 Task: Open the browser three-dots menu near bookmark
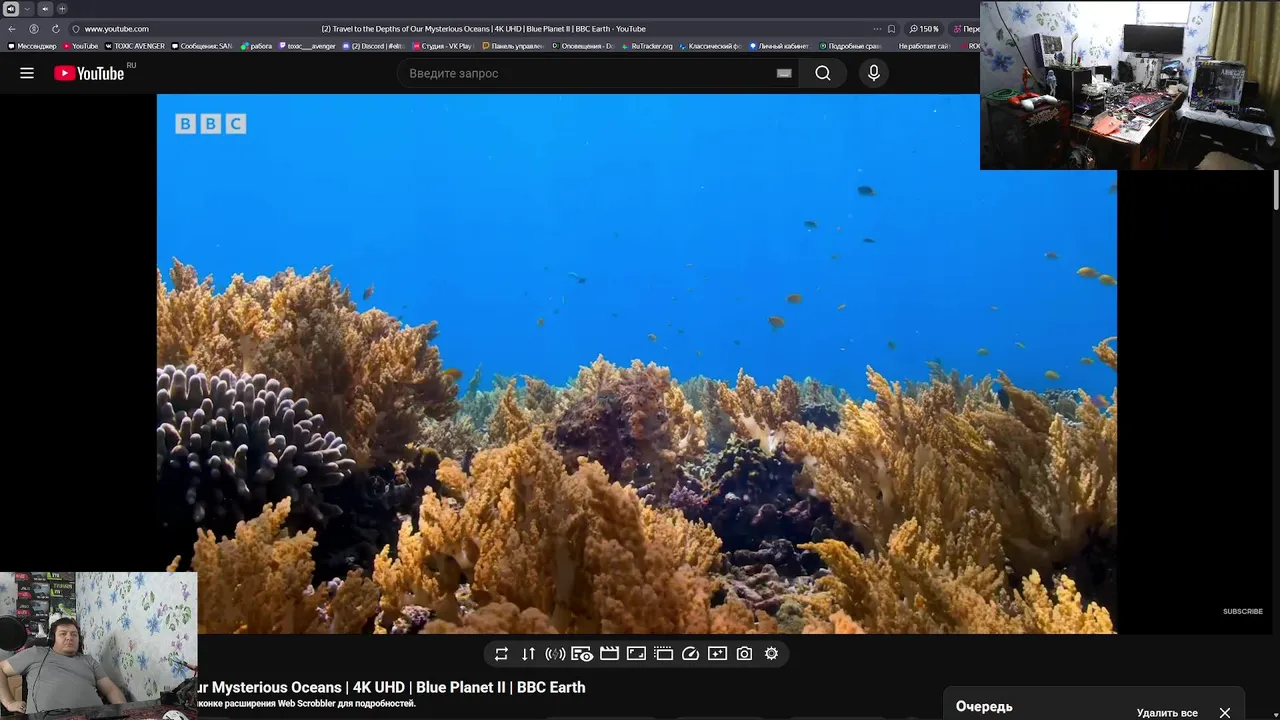pyautogui.click(x=877, y=29)
